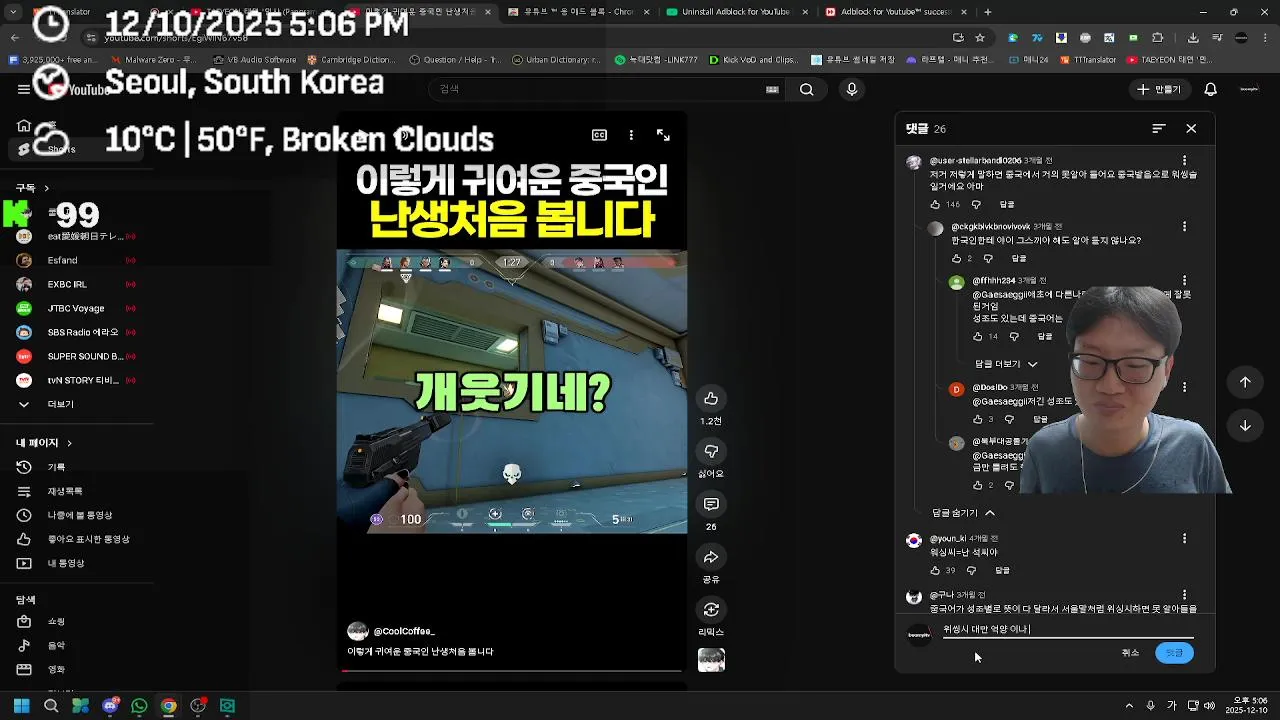Remix this Short with 리믹스 icon
The image size is (1280, 720).
[x=711, y=610]
